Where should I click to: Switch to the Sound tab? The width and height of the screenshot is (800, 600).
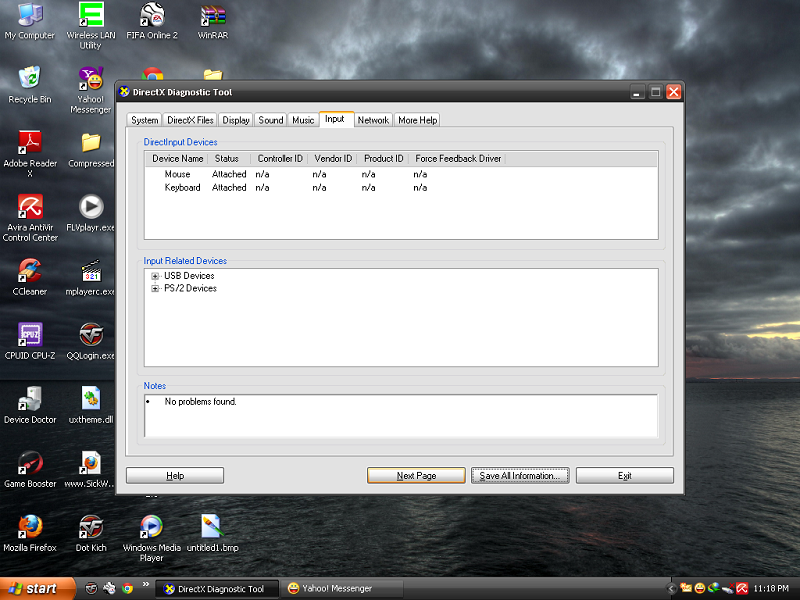[270, 120]
